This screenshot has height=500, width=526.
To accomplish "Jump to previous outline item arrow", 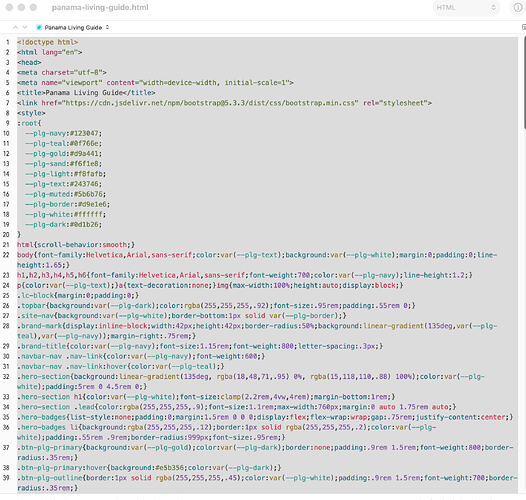I will pyautogui.click(x=15, y=28).
